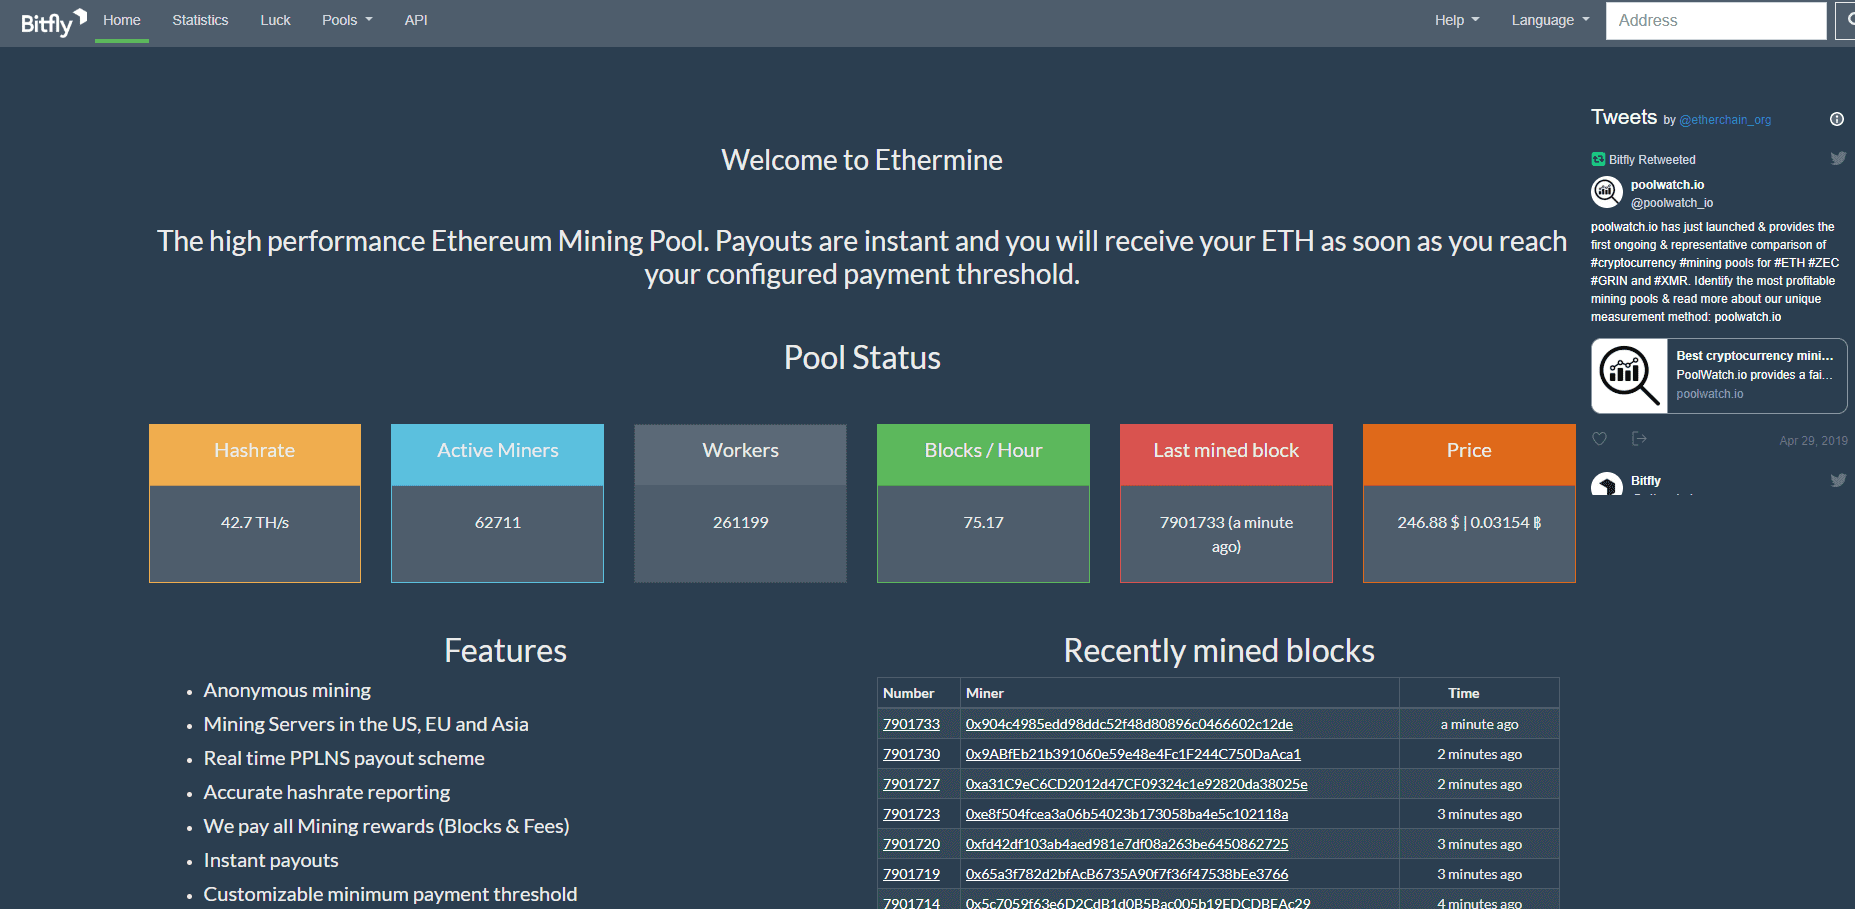The image size is (1855, 909).
Task: Share the poolwatch.io tweet
Action: (1639, 439)
